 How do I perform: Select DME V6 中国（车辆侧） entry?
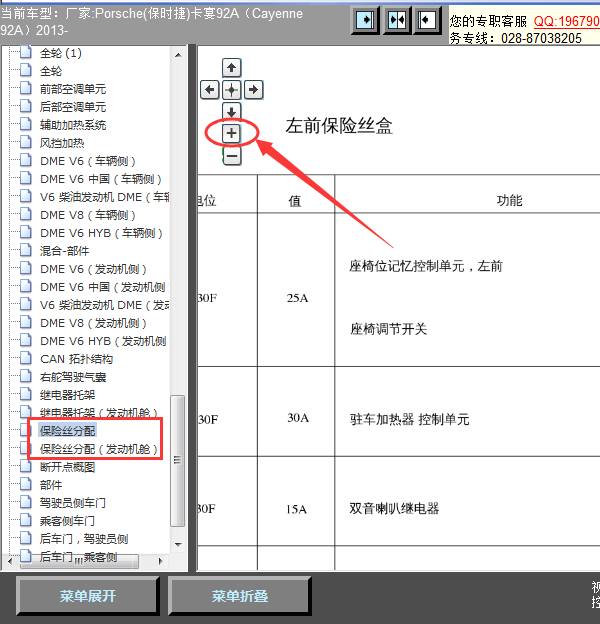[x=101, y=179]
